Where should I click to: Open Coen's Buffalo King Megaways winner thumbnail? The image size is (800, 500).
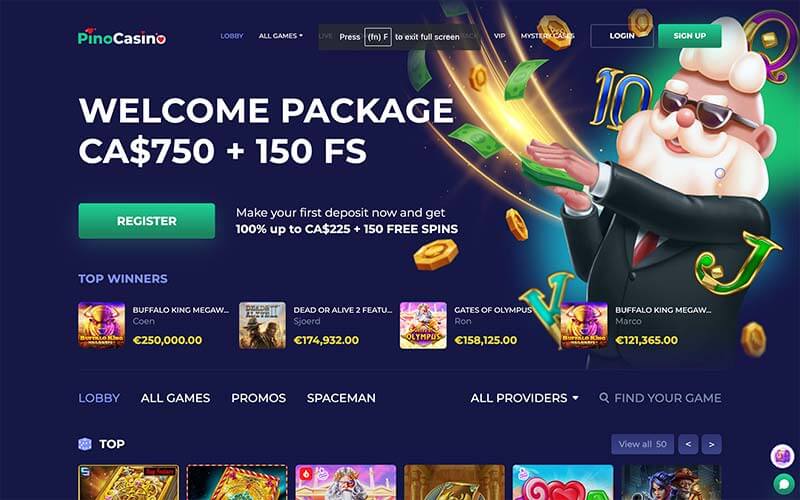point(102,326)
